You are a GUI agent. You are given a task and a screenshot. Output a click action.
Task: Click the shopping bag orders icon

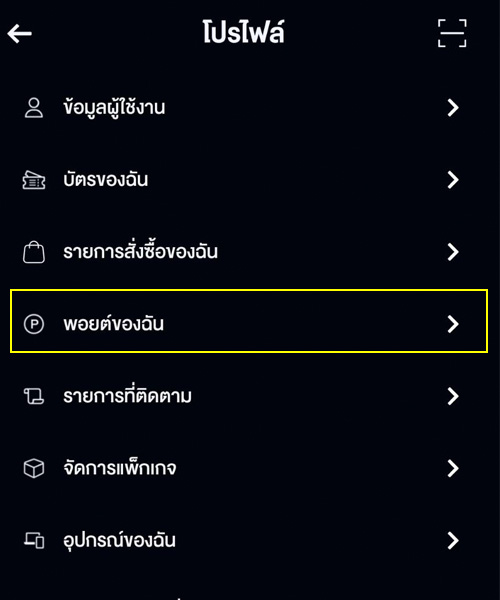[x=34, y=252]
